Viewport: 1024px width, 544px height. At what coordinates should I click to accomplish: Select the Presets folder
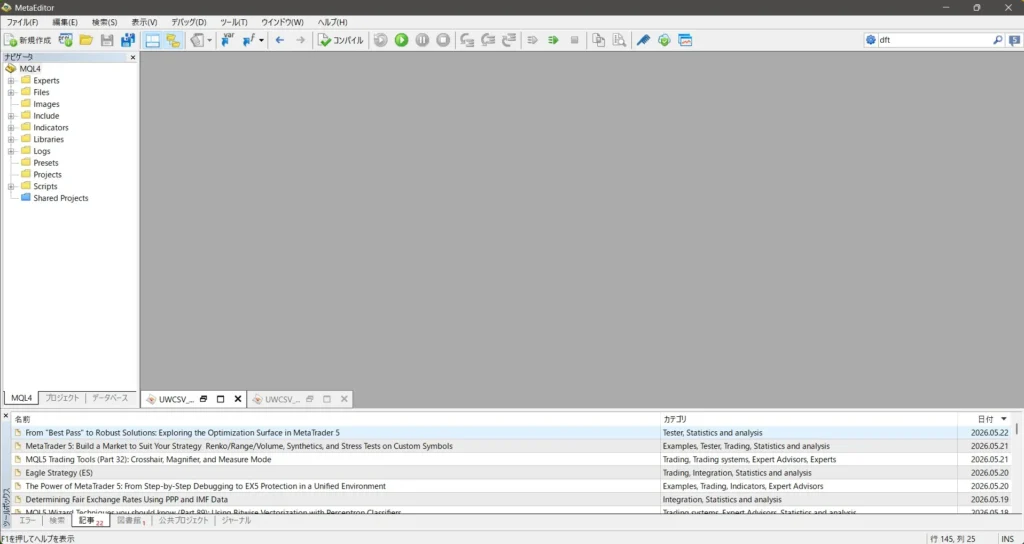pos(46,163)
